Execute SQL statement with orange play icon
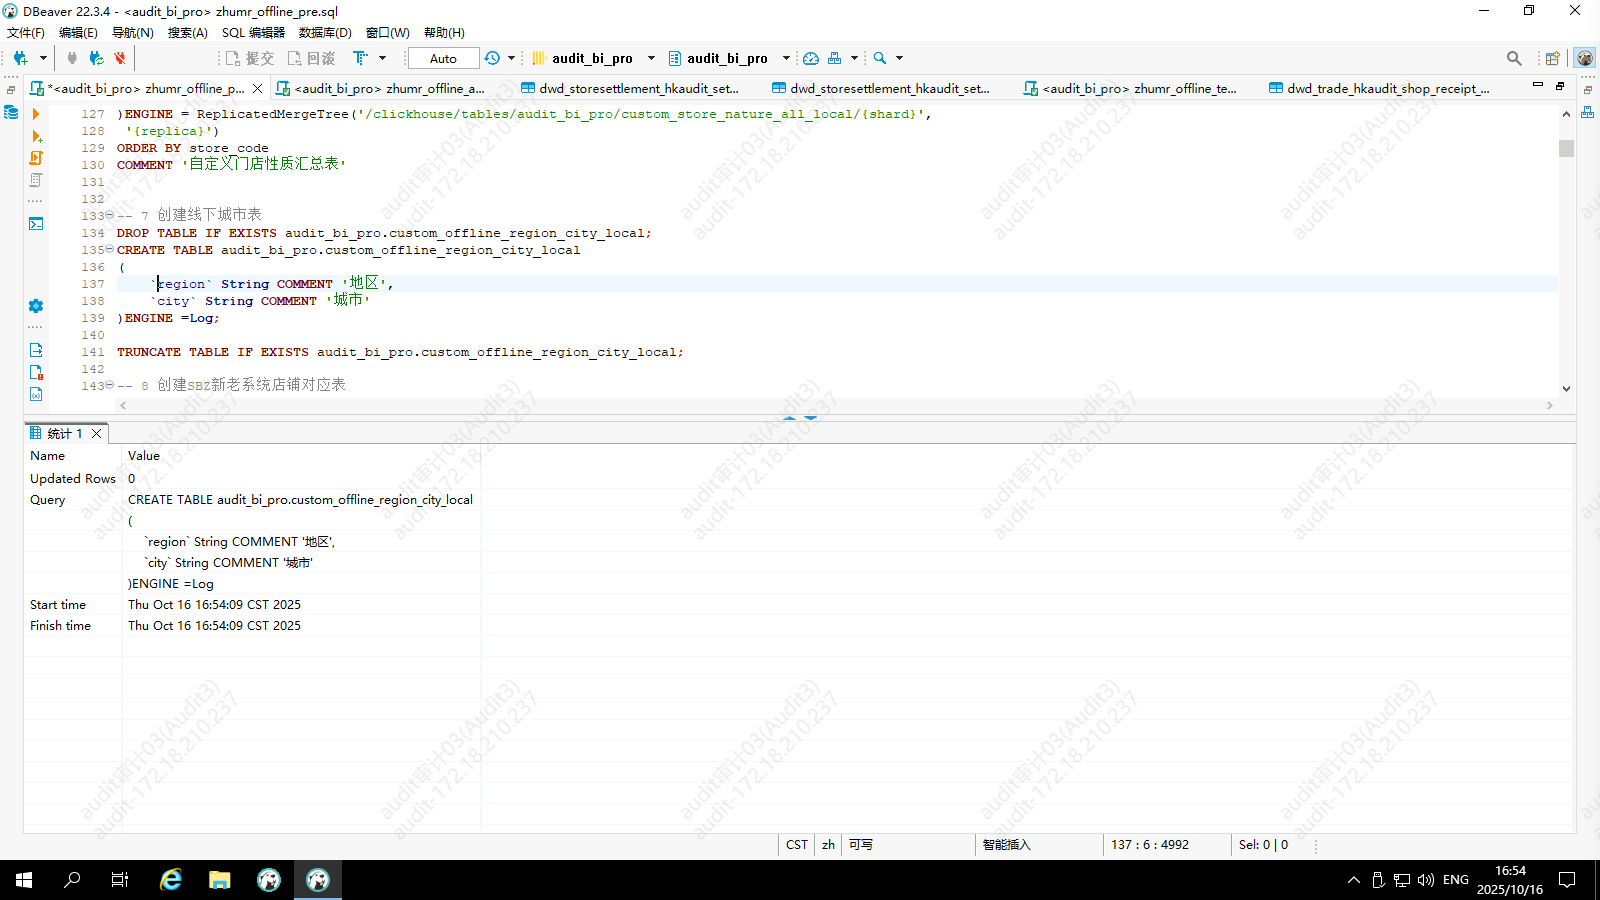1600x900 pixels. tap(36, 114)
